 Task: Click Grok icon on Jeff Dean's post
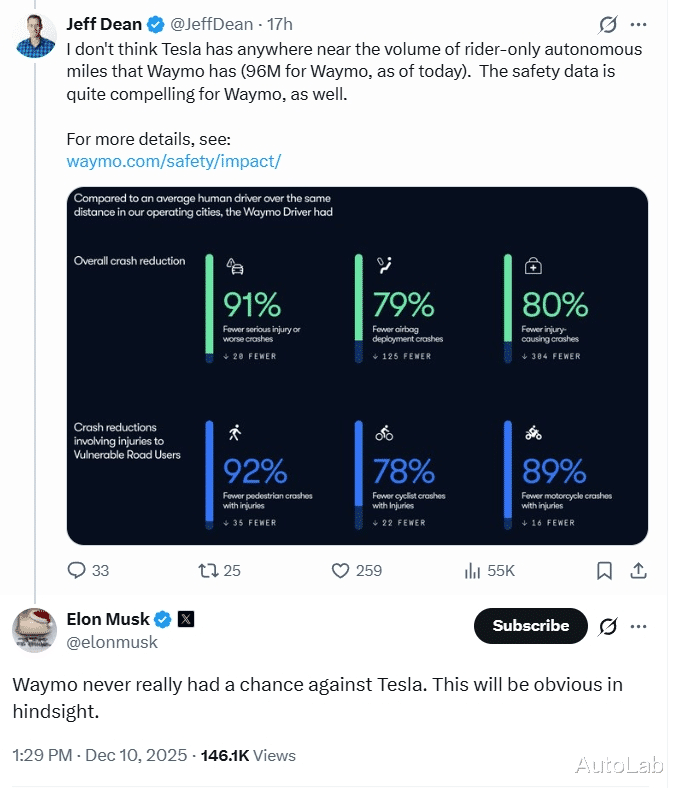(607, 24)
